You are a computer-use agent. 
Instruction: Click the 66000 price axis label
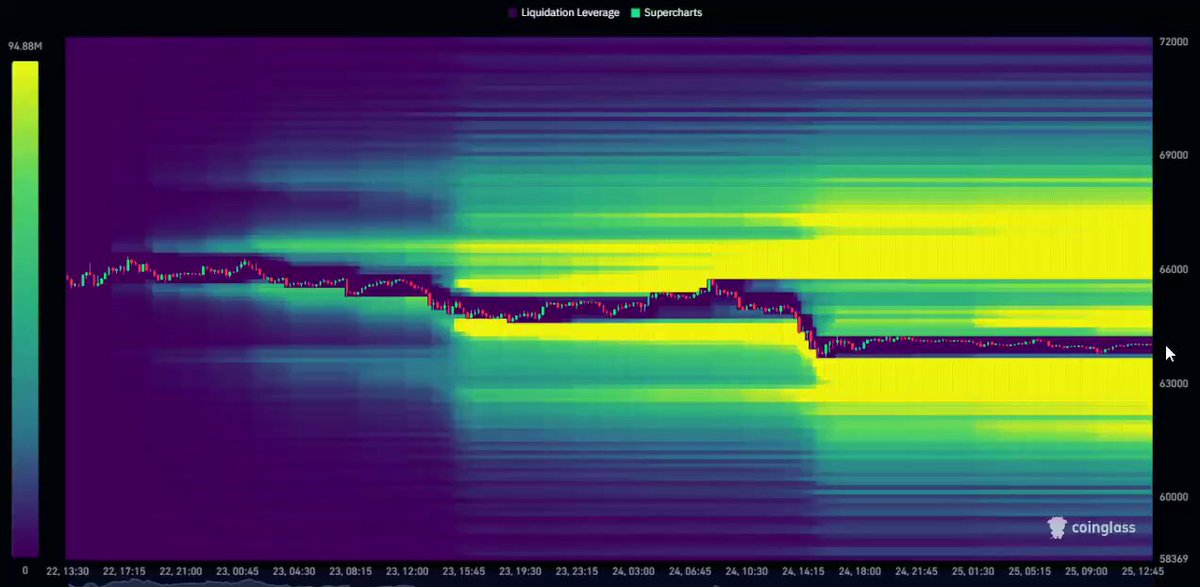point(1173,270)
